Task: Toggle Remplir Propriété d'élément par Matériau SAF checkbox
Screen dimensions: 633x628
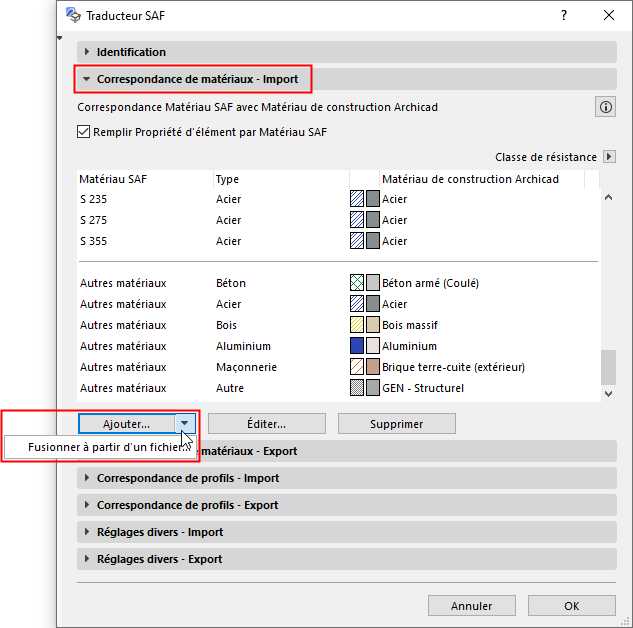Action: pyautogui.click(x=83, y=132)
